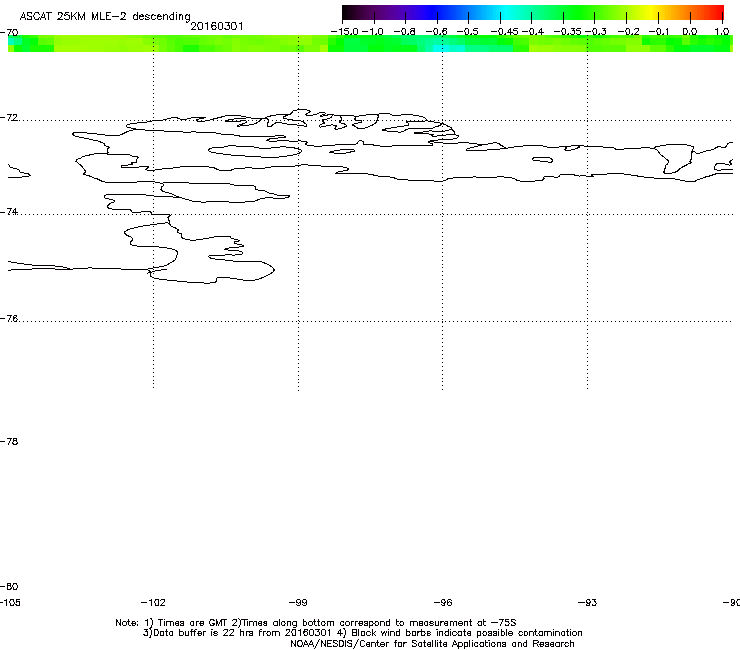
Task: Click the 'Data buffer is 22 hrs' note
Action: coord(362,633)
